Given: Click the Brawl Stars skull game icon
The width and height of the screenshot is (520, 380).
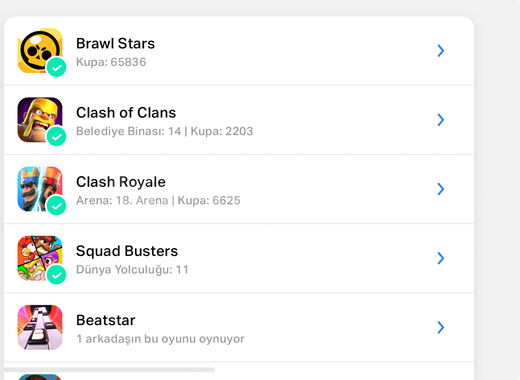Looking at the screenshot, I should coord(40,51).
